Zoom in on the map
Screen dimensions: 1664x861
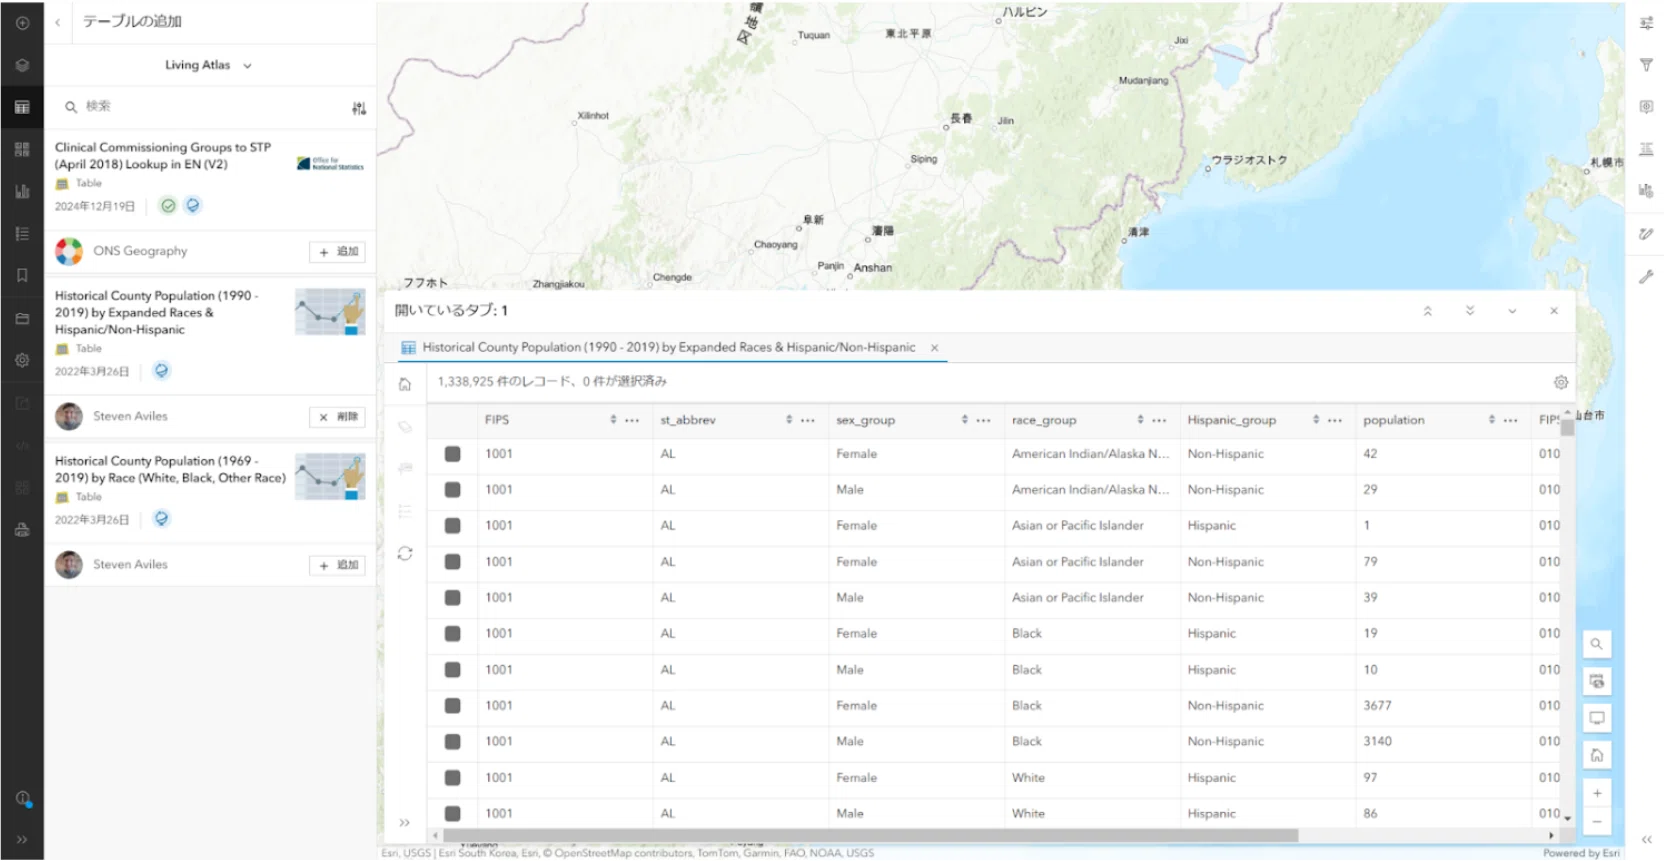[x=1597, y=793]
